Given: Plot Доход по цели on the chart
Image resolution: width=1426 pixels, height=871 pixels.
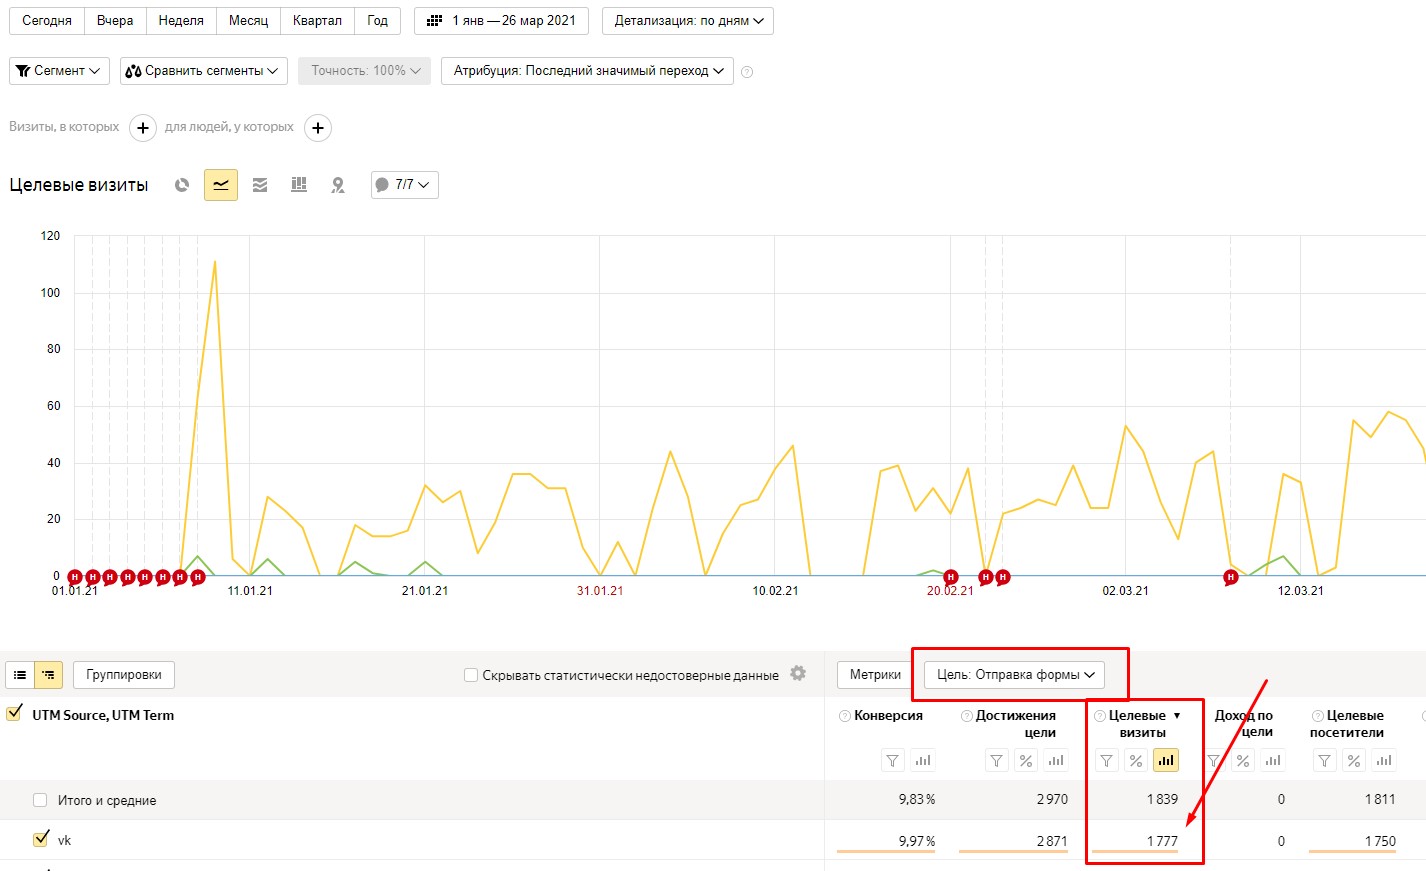Looking at the screenshot, I should [x=1273, y=761].
